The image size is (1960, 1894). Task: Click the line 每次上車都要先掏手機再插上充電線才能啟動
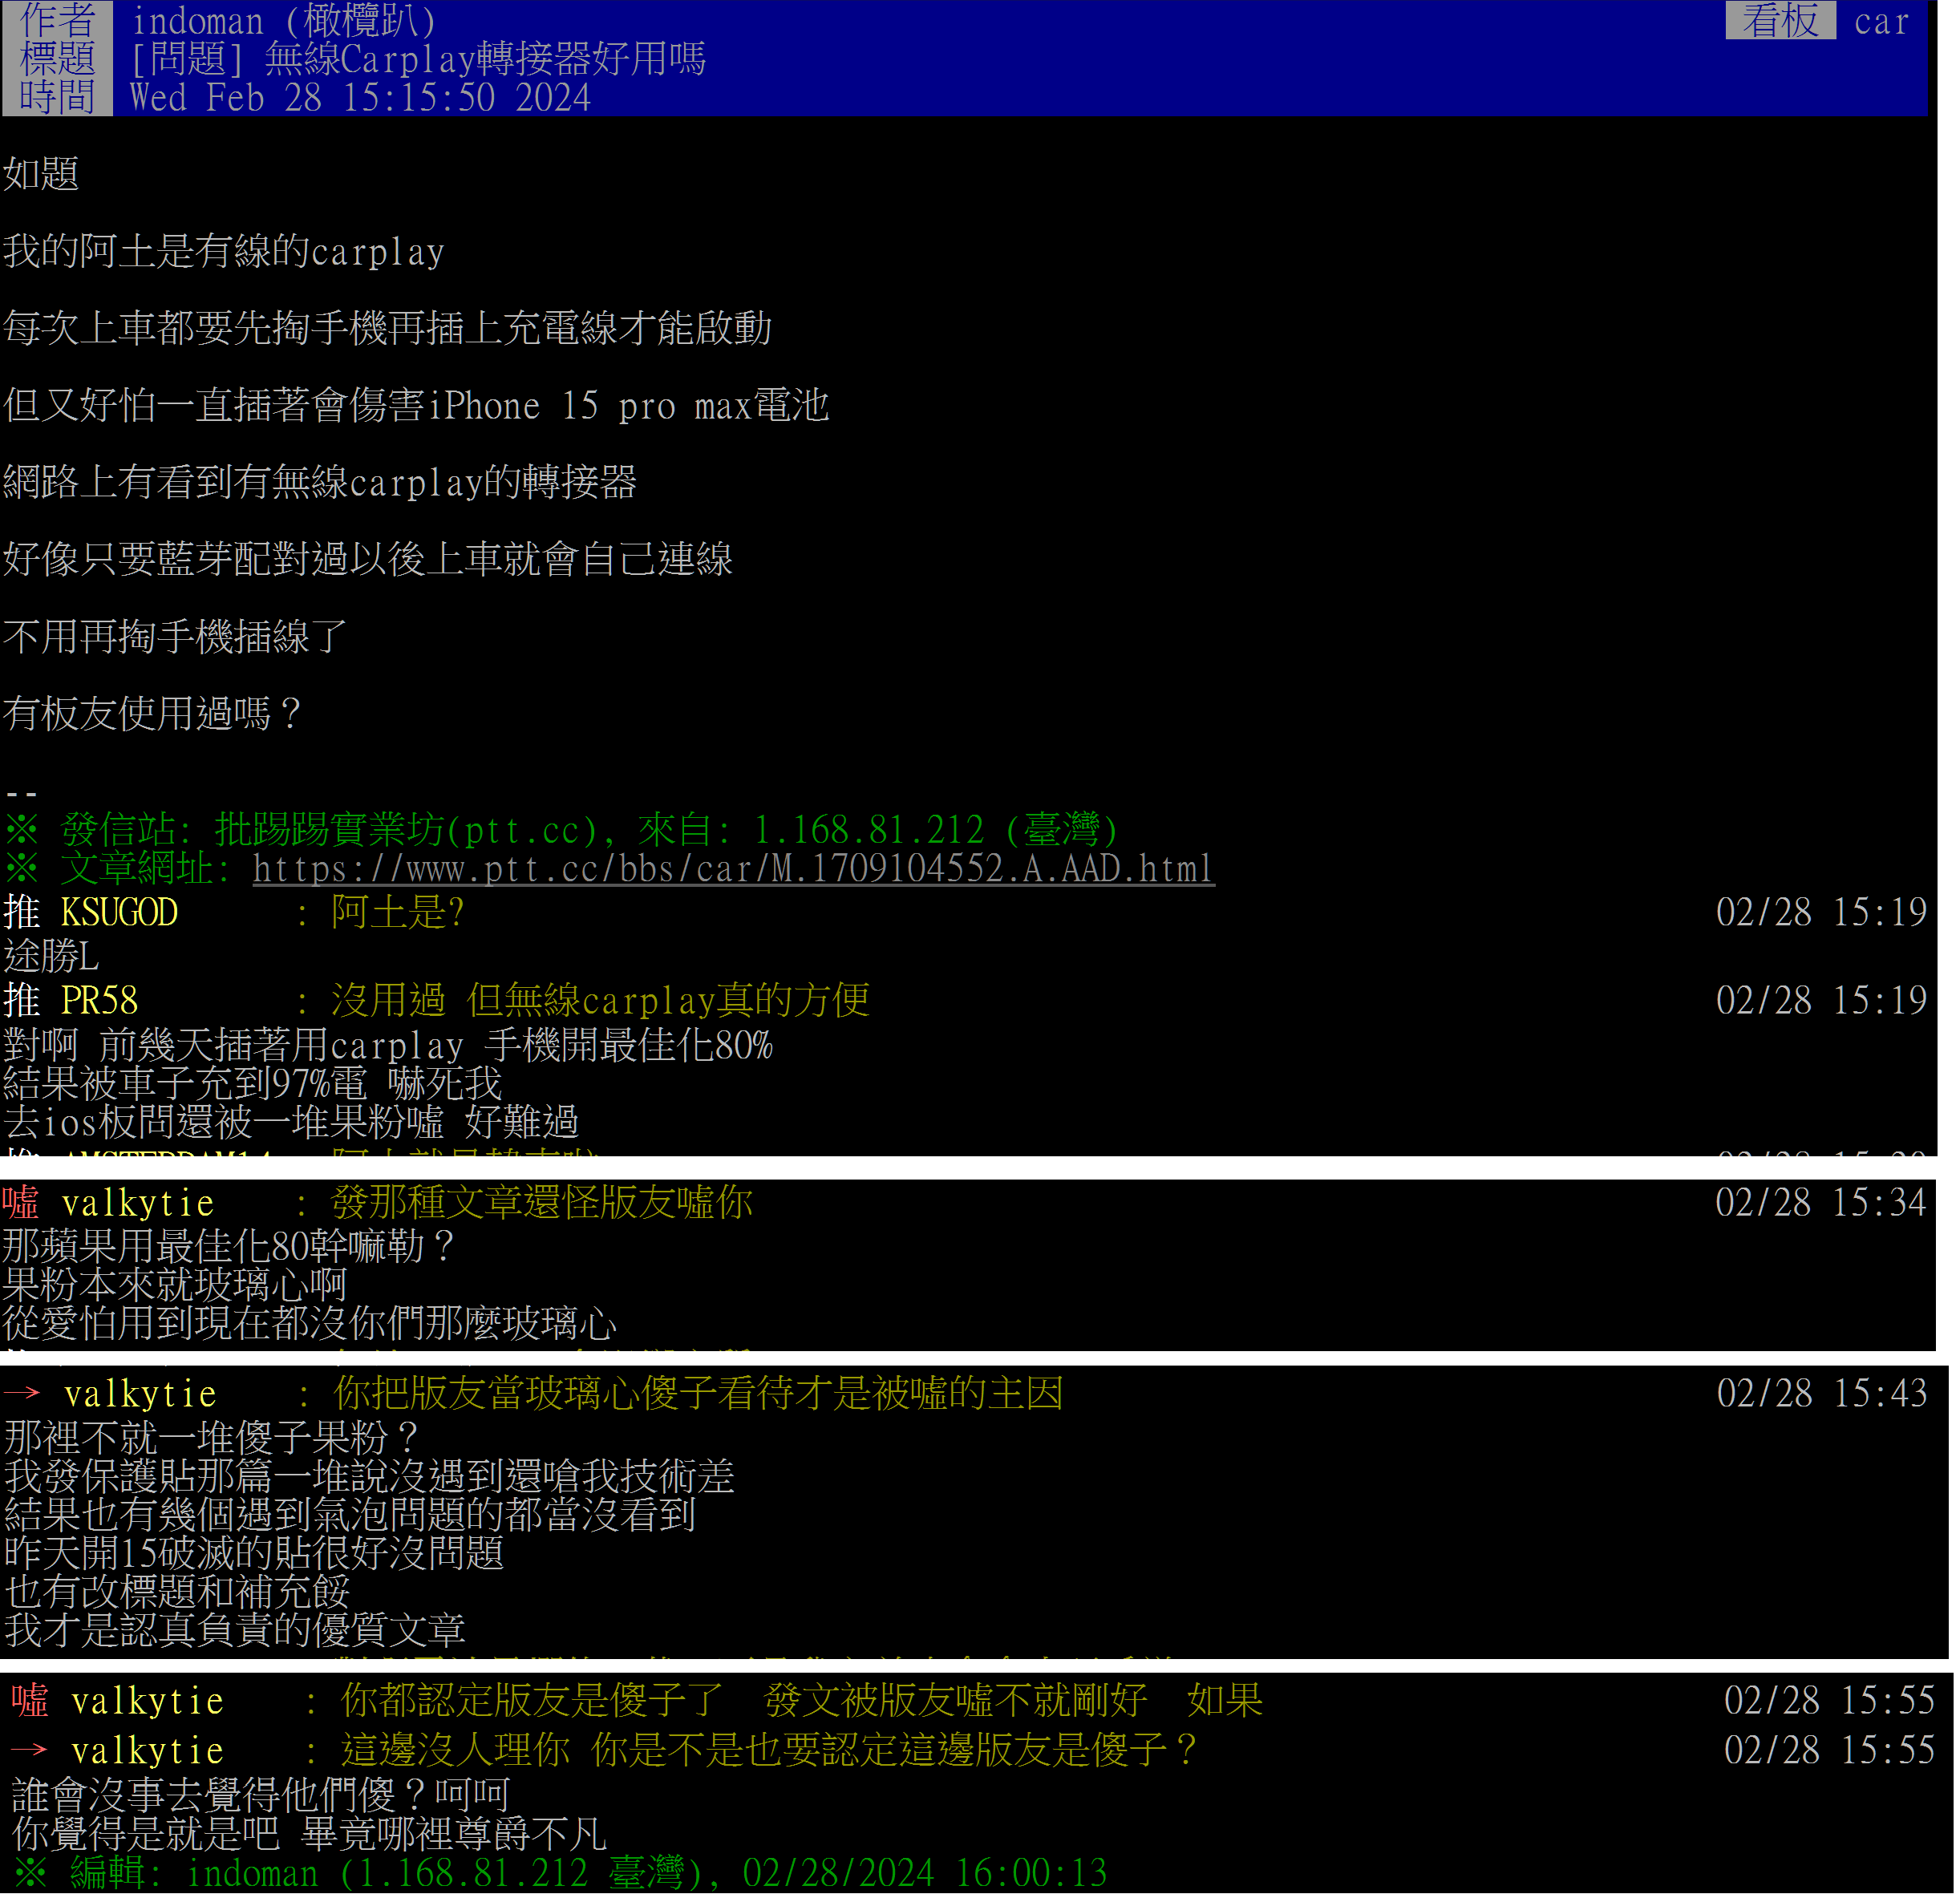tap(387, 328)
